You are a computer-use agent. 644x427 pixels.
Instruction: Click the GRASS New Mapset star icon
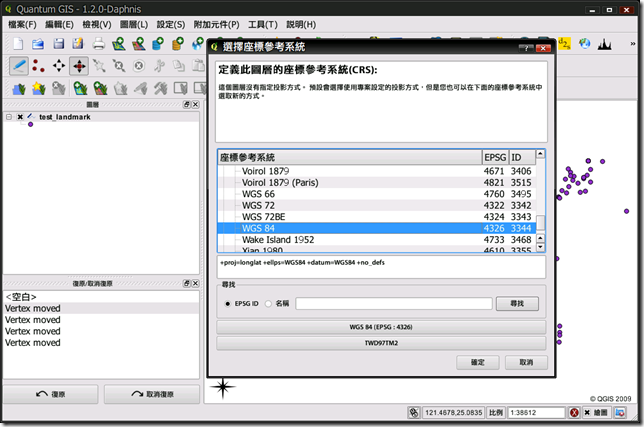tap(39, 88)
